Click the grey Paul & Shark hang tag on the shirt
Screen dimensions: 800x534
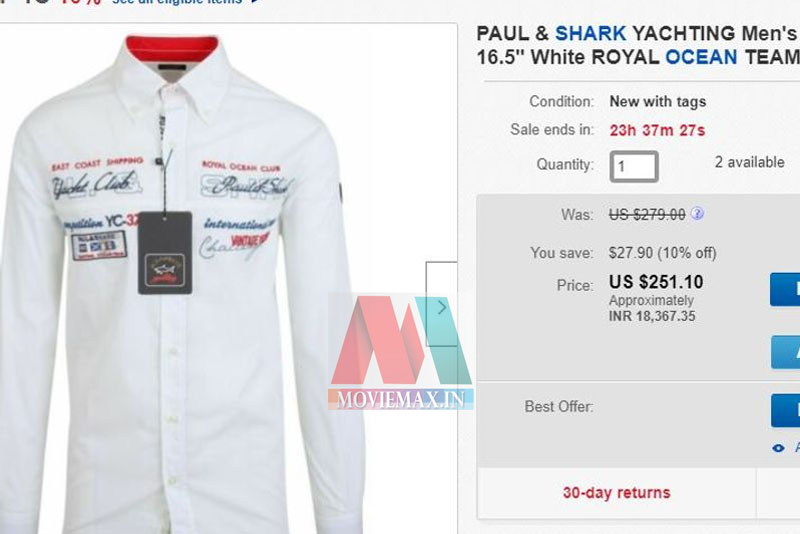(165, 253)
